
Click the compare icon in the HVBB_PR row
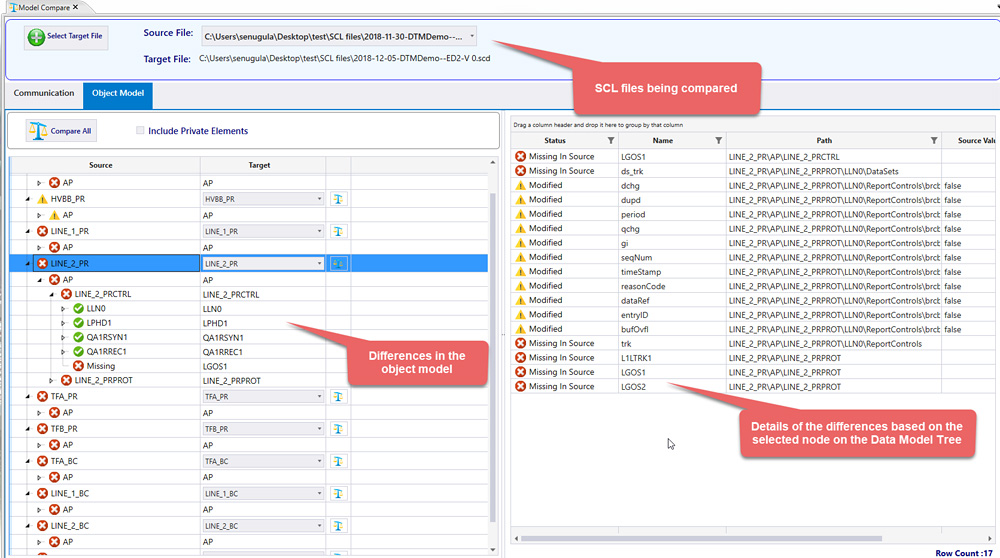pos(337,199)
